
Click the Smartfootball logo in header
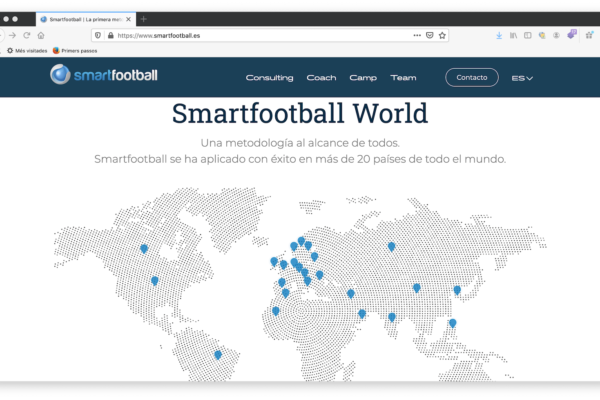(x=104, y=75)
